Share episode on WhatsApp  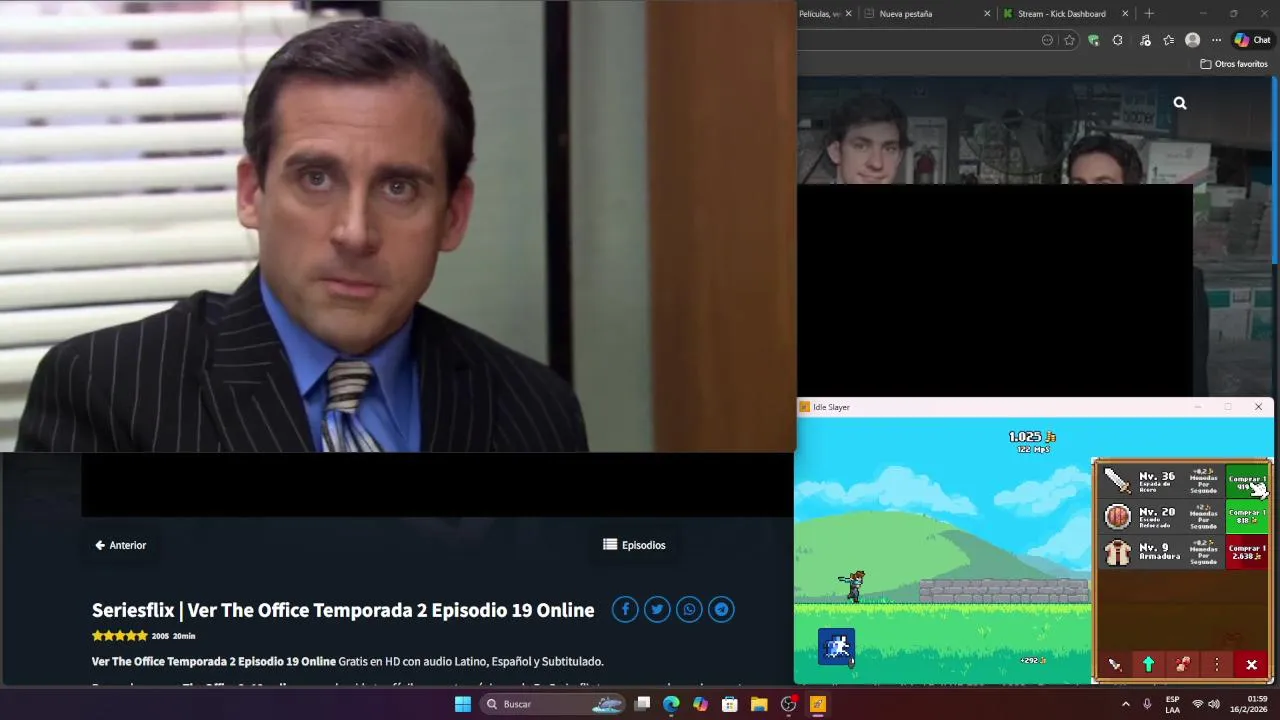click(689, 609)
